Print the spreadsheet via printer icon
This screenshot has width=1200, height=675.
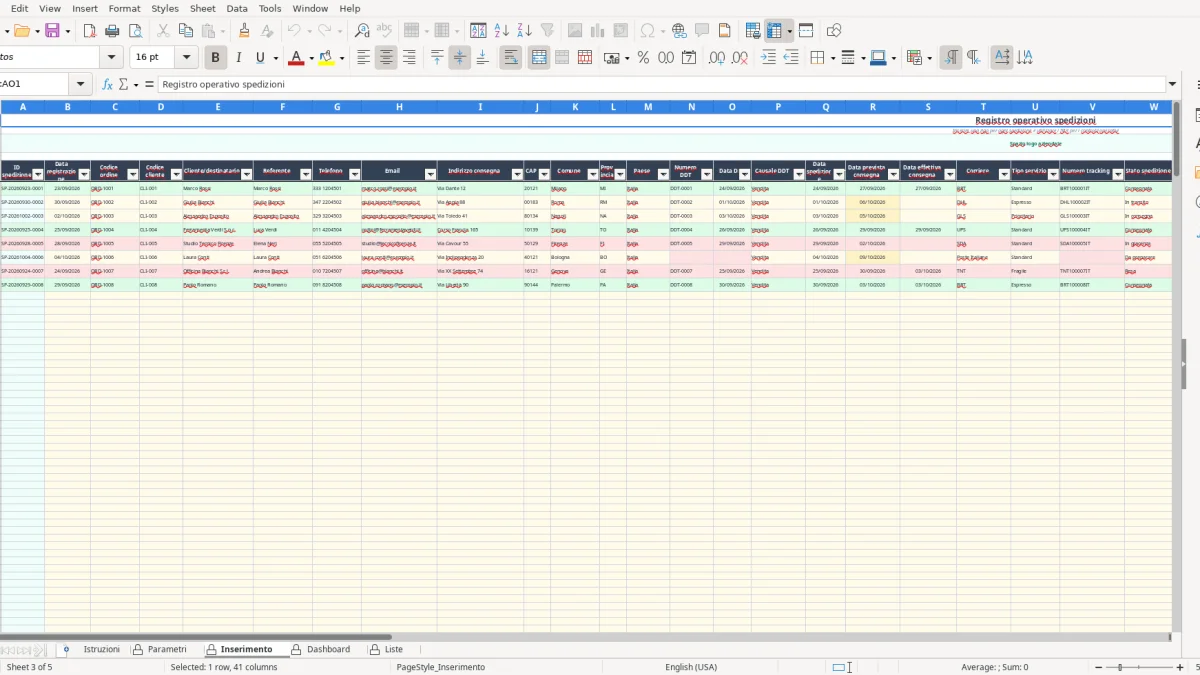[x=113, y=31]
